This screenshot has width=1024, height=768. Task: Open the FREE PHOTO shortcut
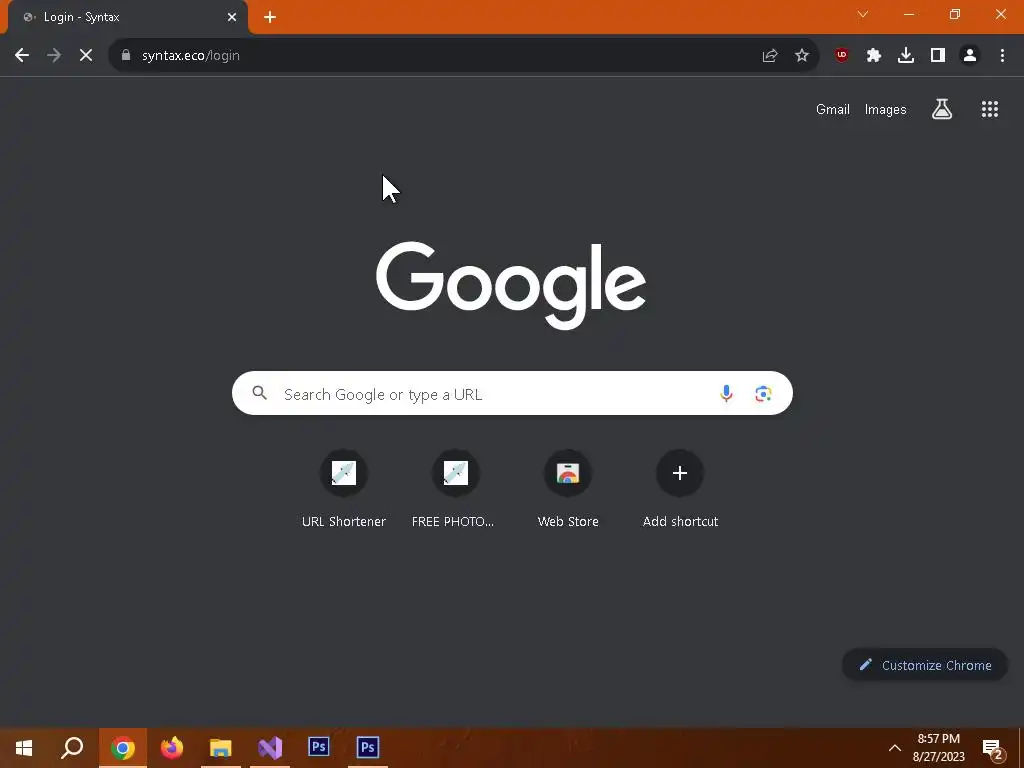pos(455,490)
